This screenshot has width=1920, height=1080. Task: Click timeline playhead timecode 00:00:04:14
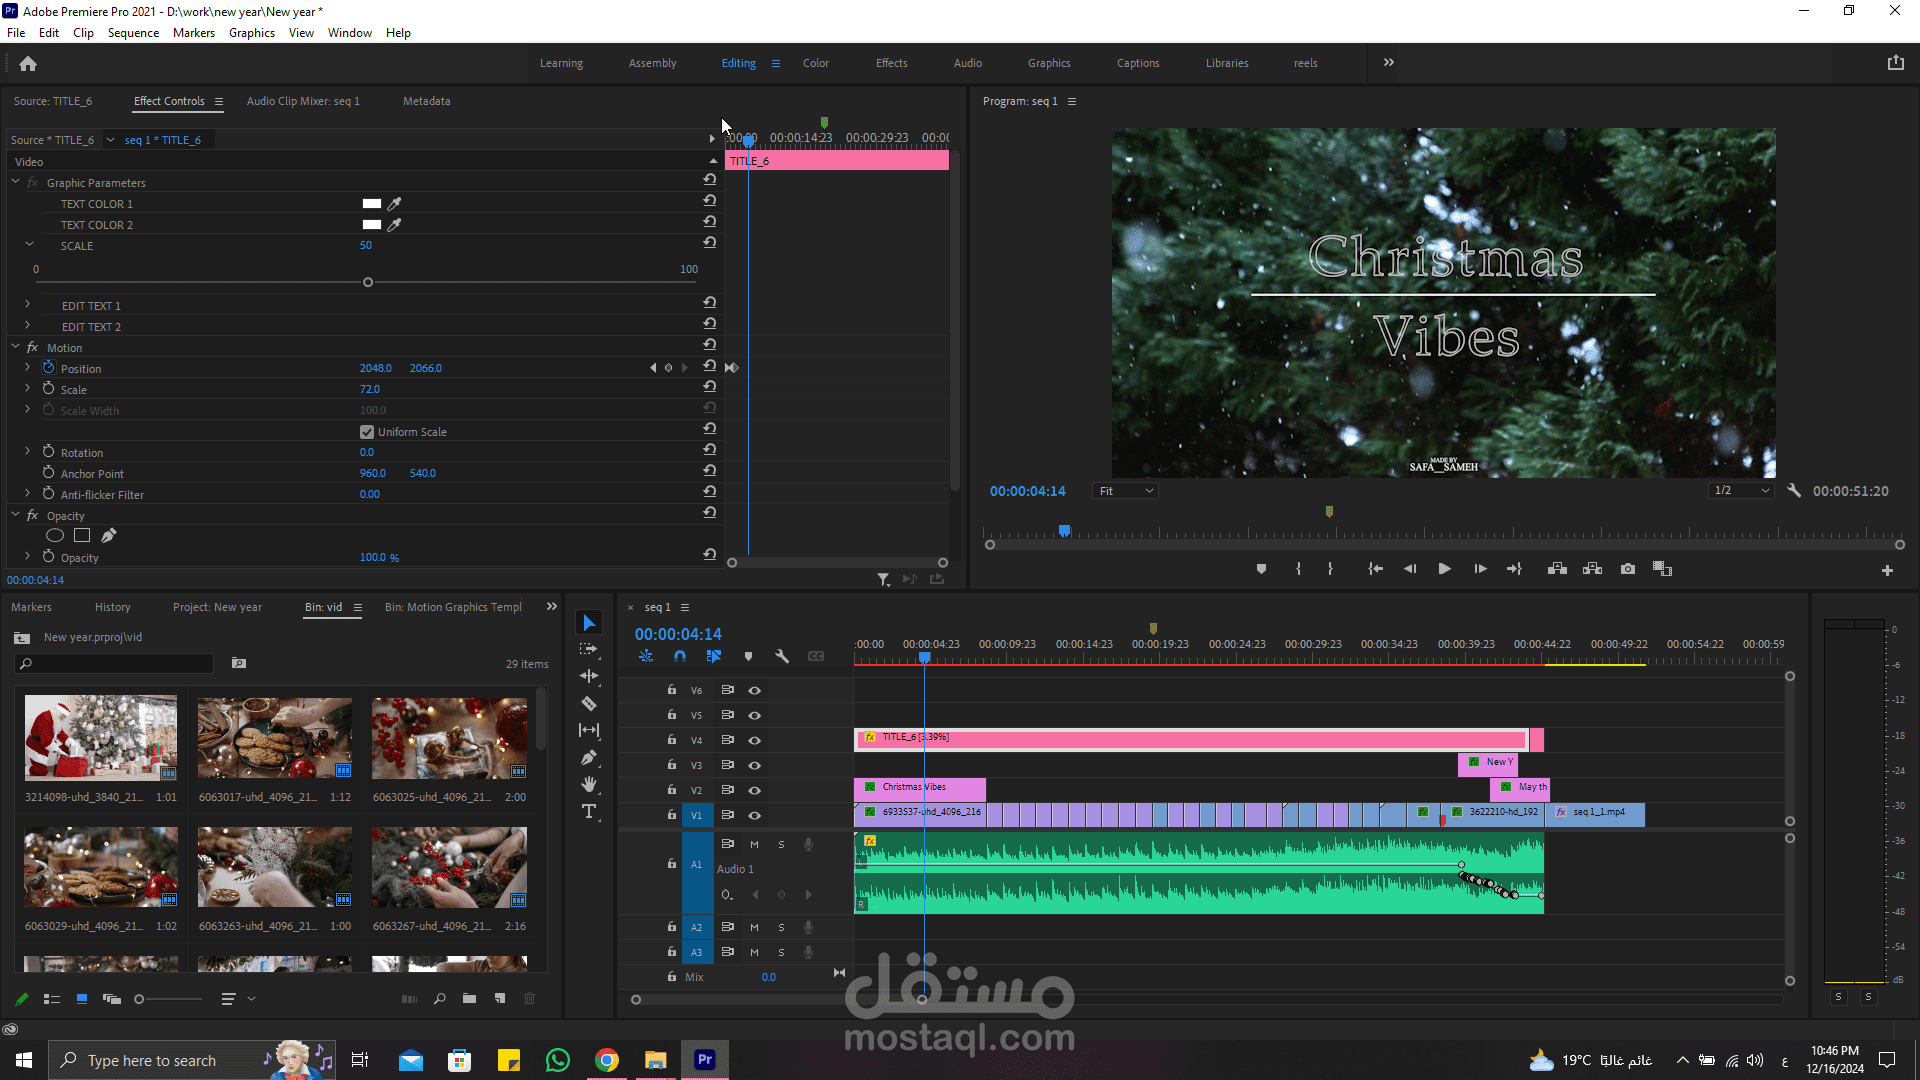pyautogui.click(x=678, y=634)
